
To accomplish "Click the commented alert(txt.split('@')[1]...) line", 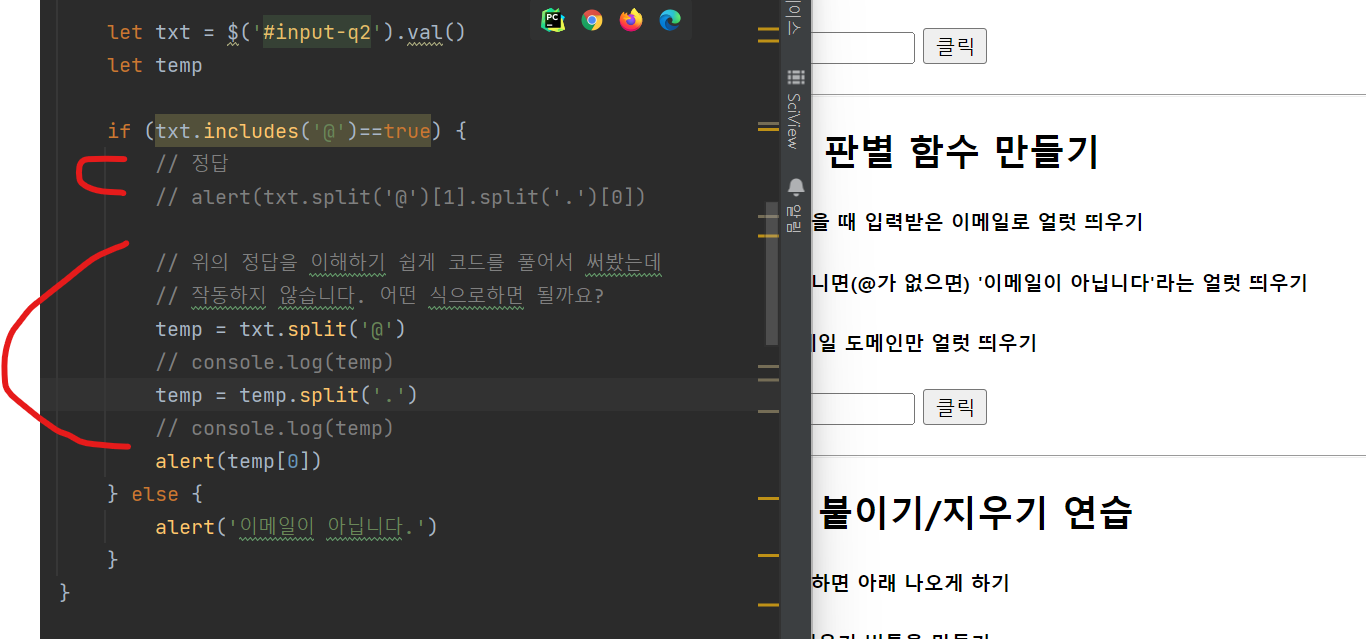I will pyautogui.click(x=400, y=197).
